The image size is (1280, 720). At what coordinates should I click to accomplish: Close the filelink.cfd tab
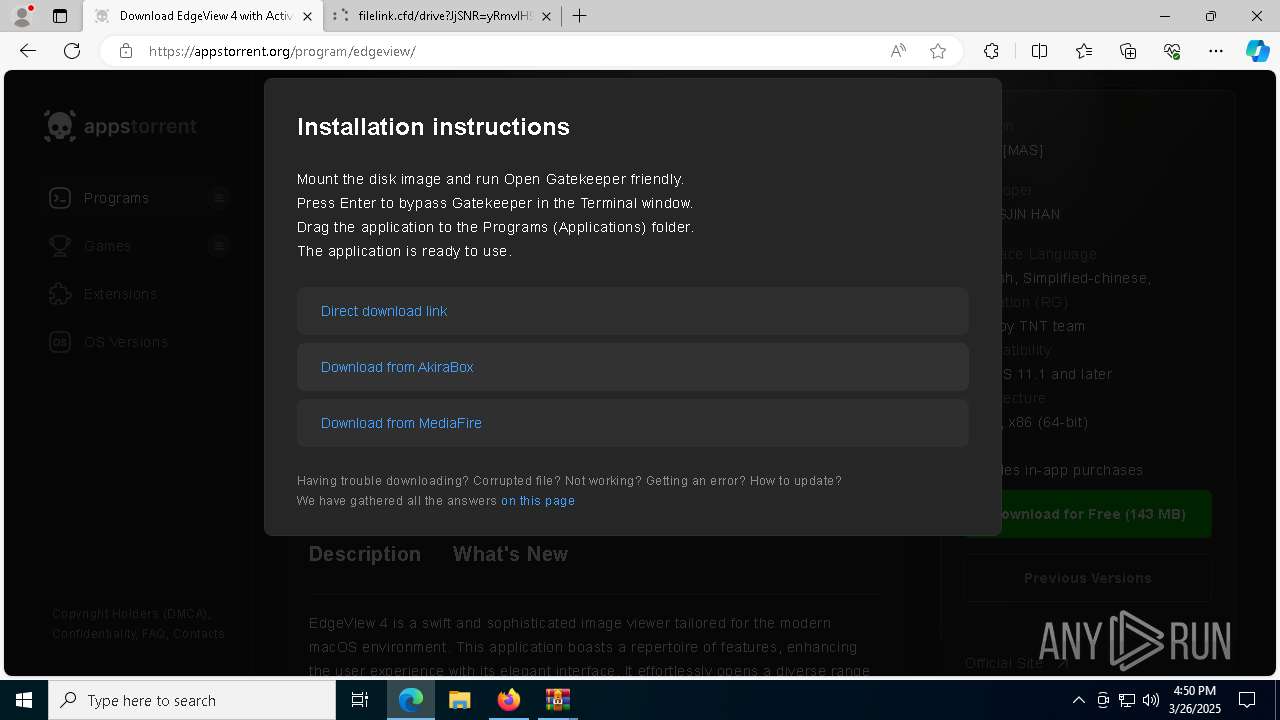[x=546, y=16]
